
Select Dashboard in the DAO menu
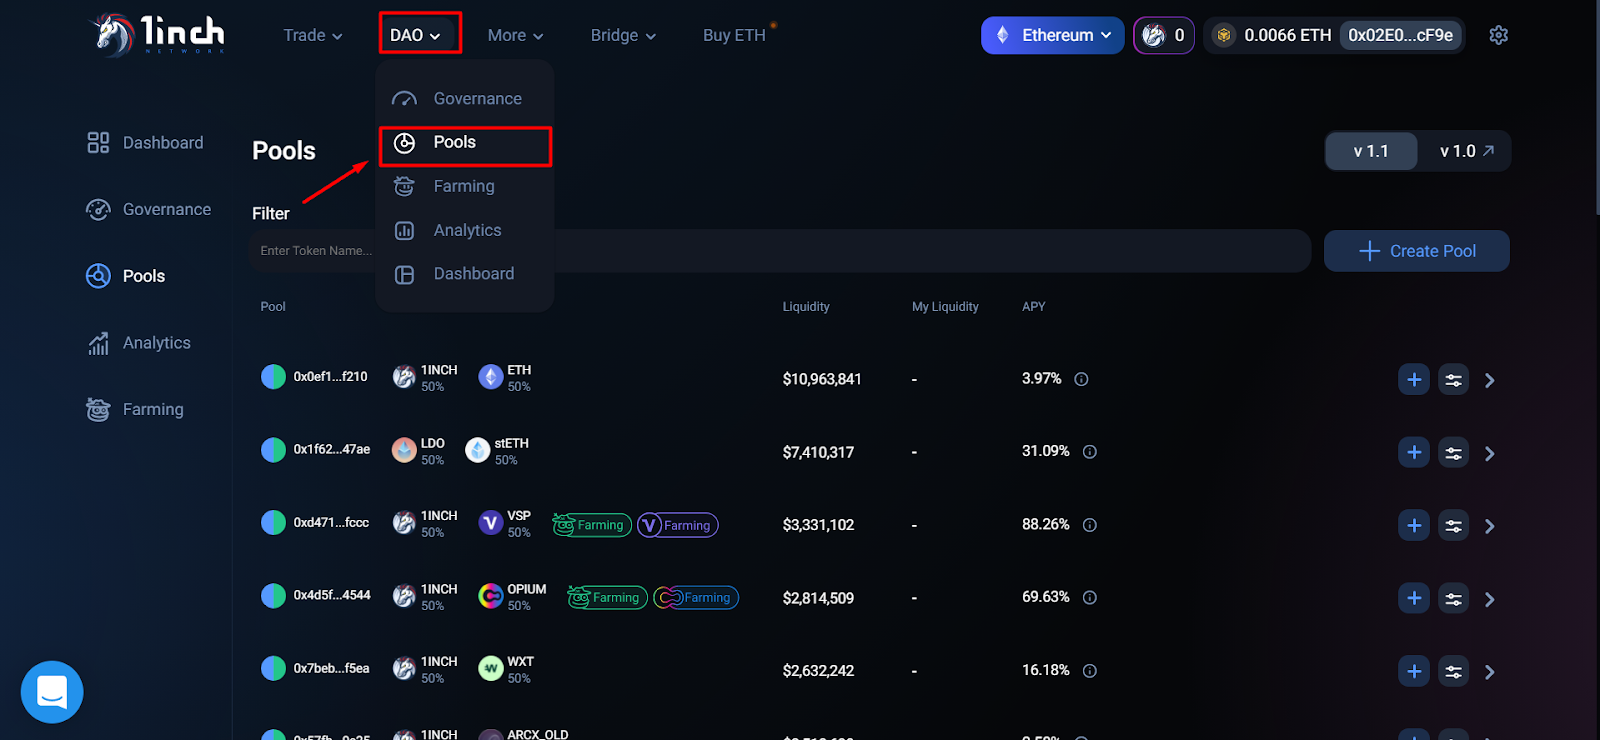pyautogui.click(x=464, y=274)
